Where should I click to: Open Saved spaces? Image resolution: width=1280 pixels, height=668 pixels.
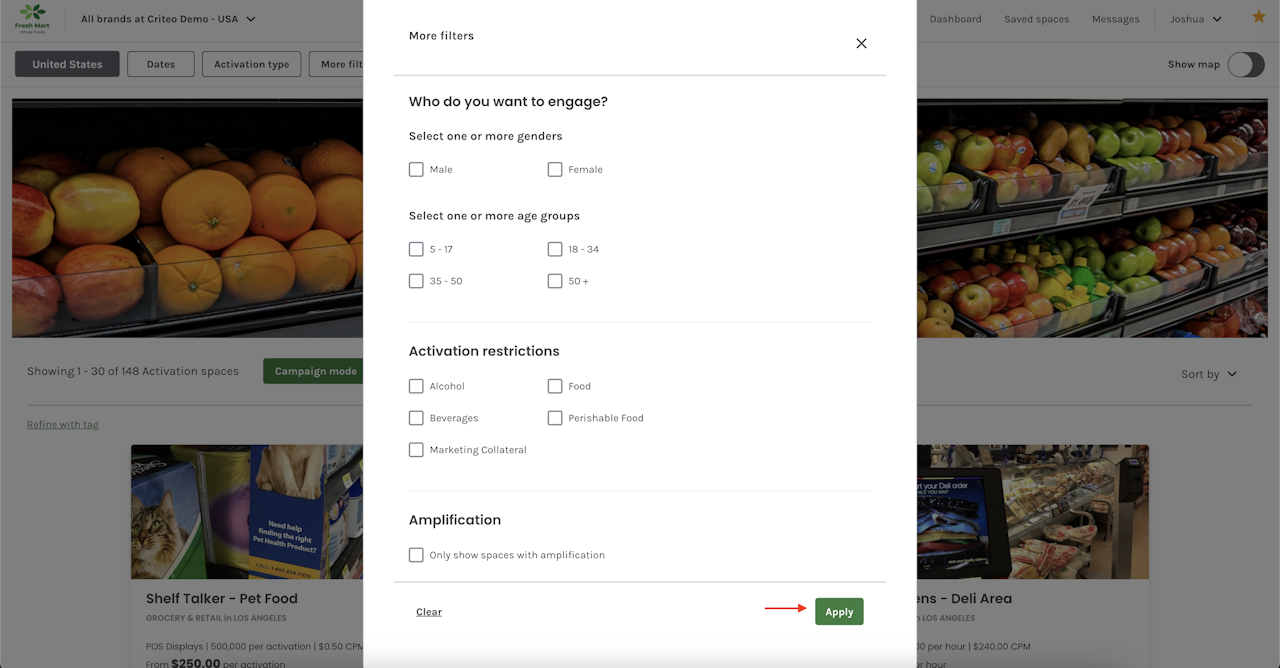1036,19
